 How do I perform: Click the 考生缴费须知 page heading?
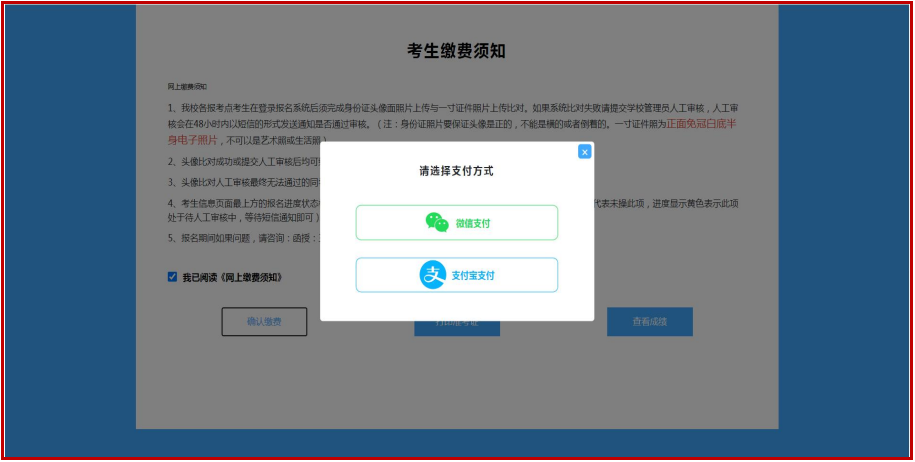coord(456,51)
